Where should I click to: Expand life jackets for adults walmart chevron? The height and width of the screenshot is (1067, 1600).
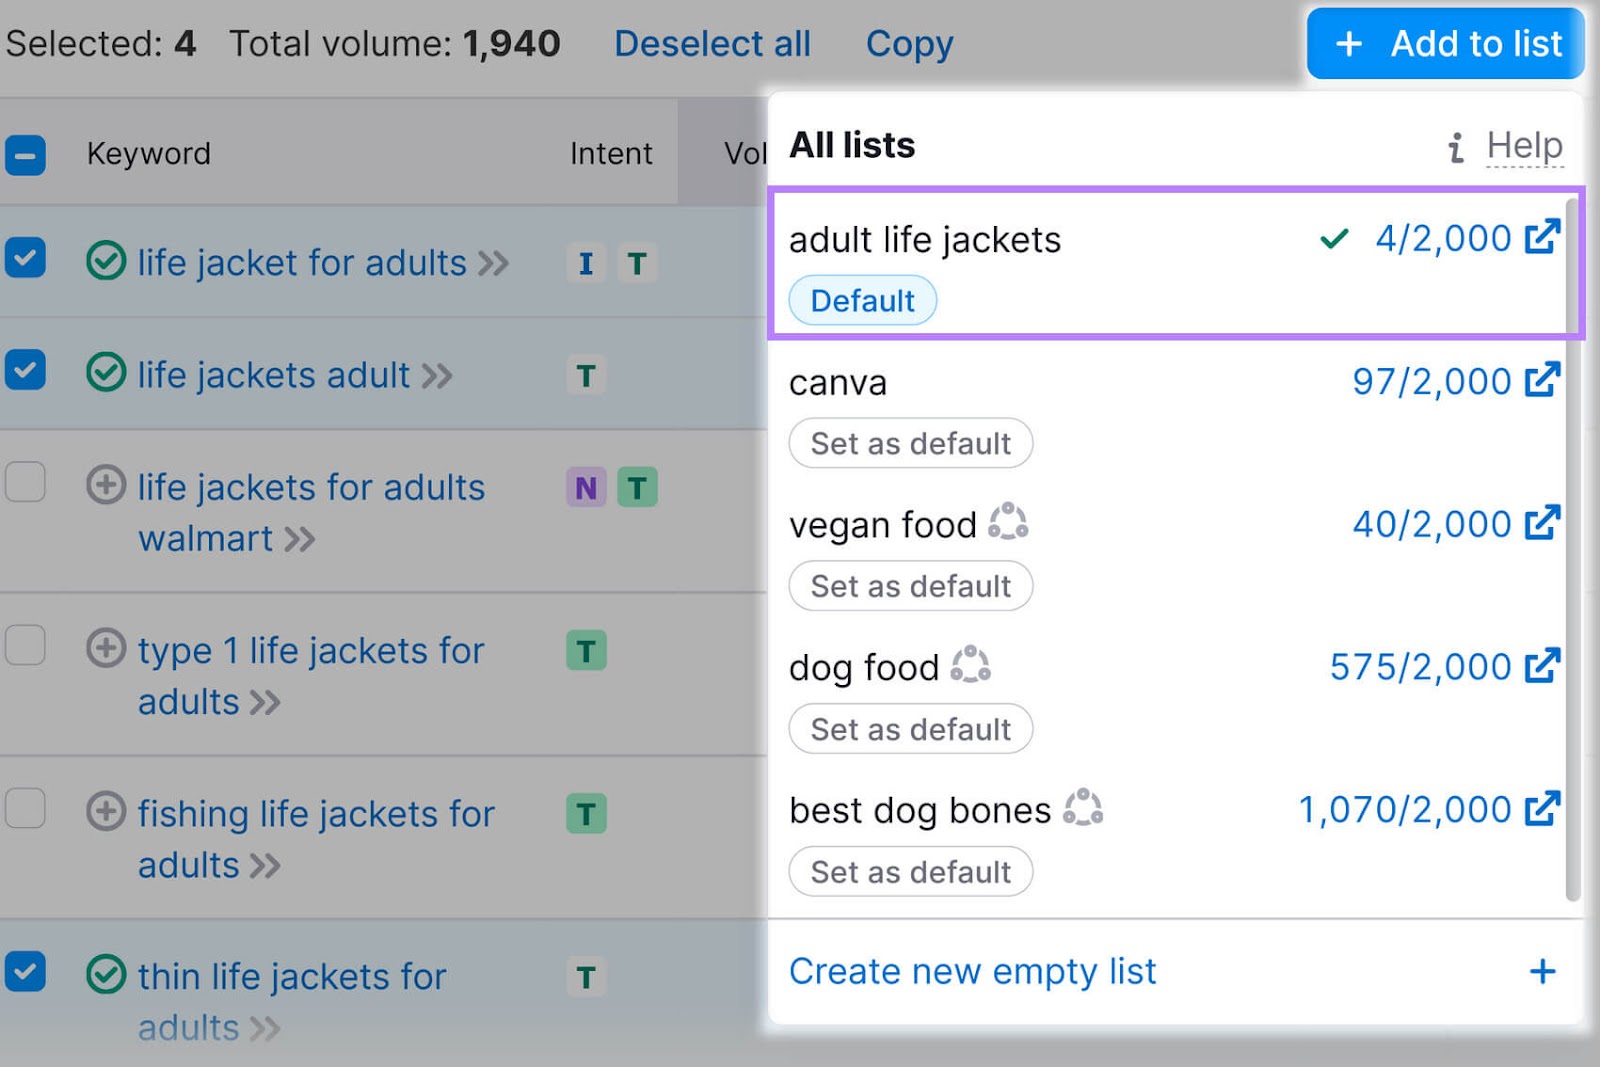(x=300, y=540)
